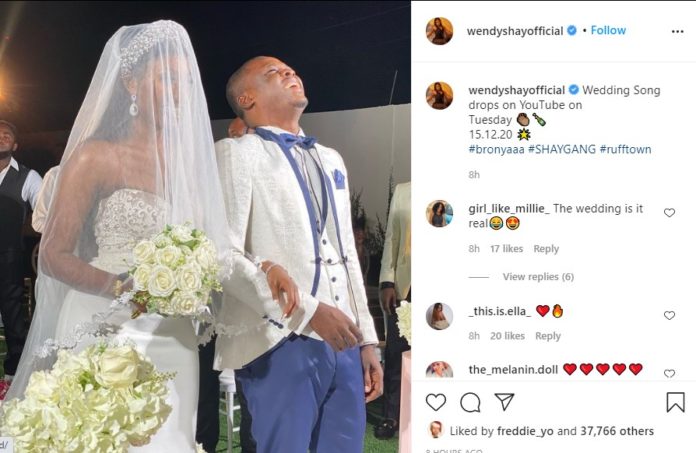
Task: Like the post with the heart icon
Action: (436, 402)
